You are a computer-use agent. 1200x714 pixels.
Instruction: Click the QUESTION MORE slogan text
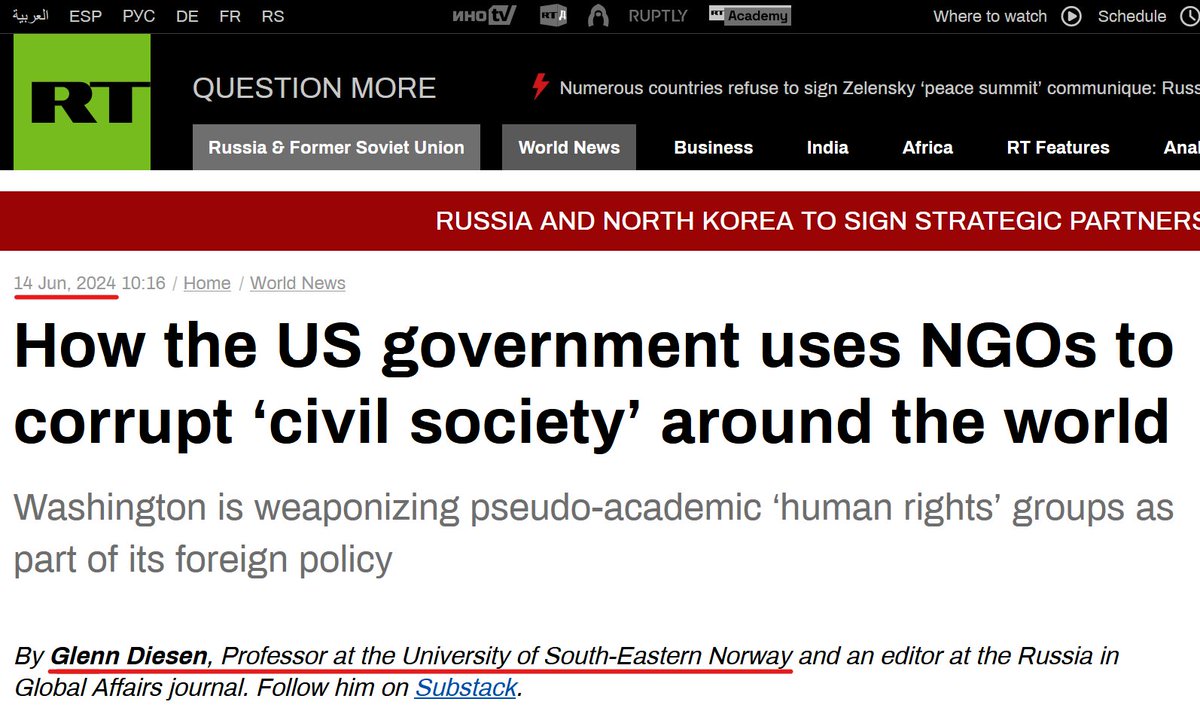pos(314,88)
